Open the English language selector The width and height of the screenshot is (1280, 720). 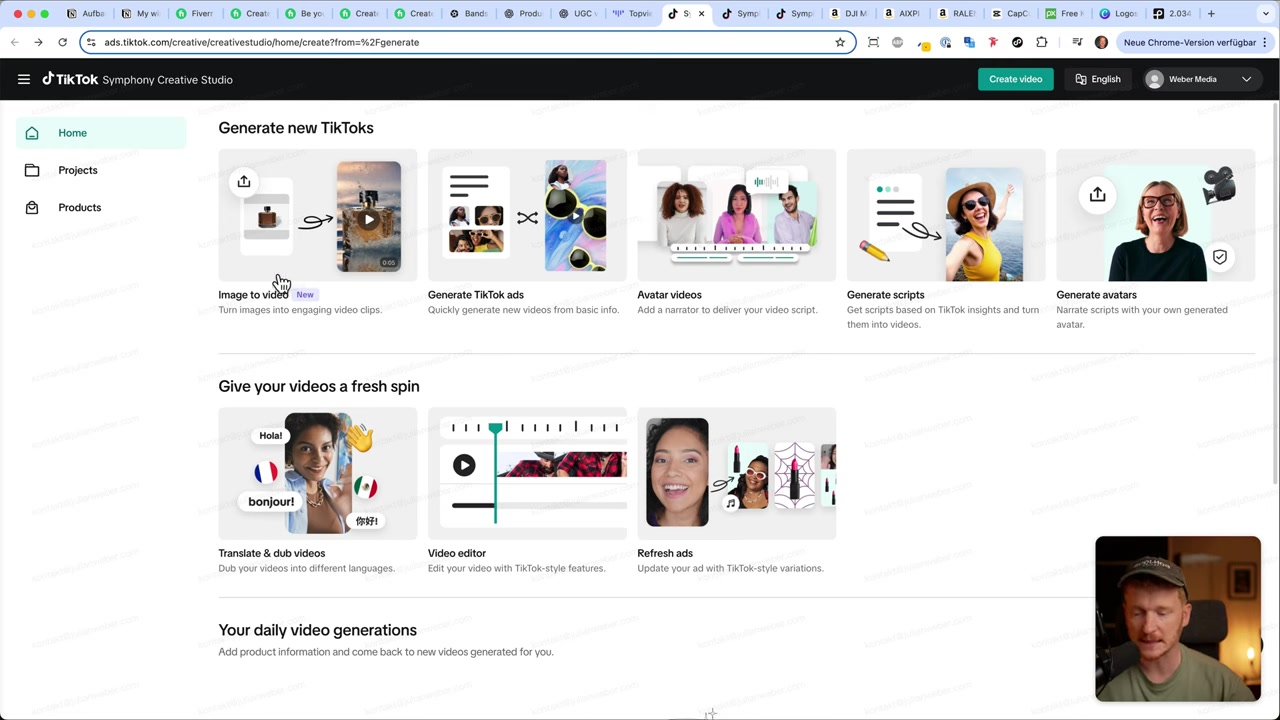(x=1098, y=79)
